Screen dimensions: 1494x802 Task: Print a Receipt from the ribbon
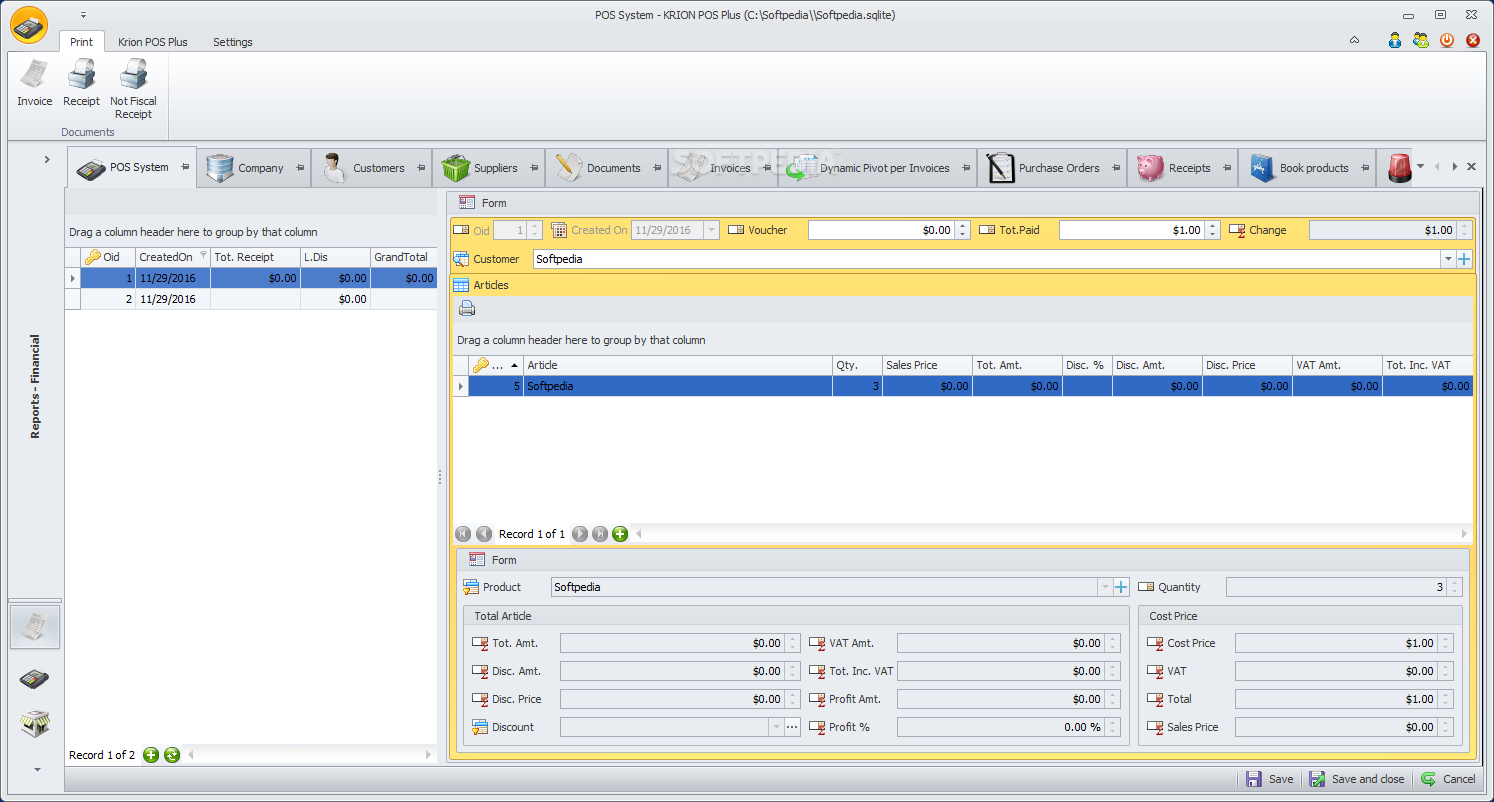pos(81,83)
